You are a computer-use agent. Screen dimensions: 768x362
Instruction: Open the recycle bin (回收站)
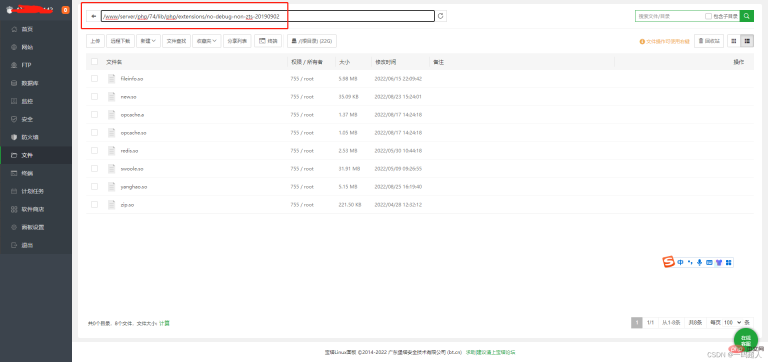[x=709, y=41]
